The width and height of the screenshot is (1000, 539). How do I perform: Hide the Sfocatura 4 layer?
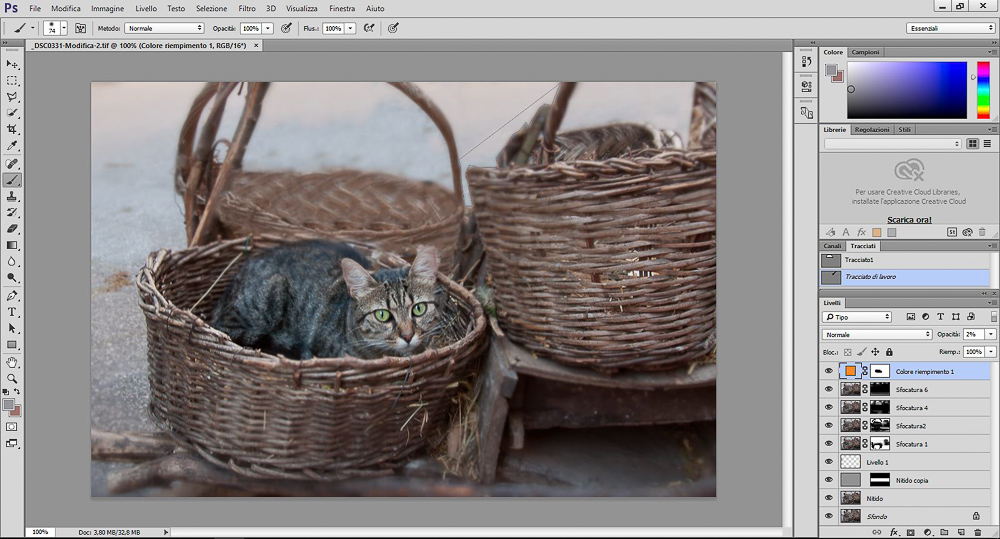[x=828, y=407]
